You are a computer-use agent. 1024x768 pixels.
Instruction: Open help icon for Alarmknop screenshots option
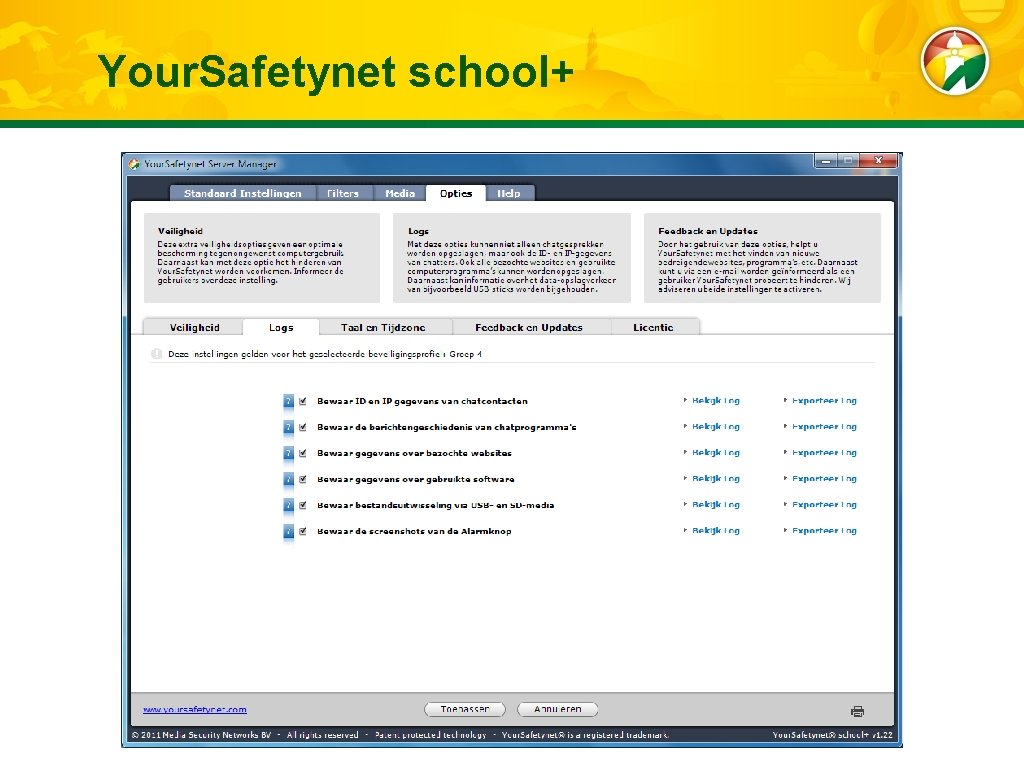point(288,532)
